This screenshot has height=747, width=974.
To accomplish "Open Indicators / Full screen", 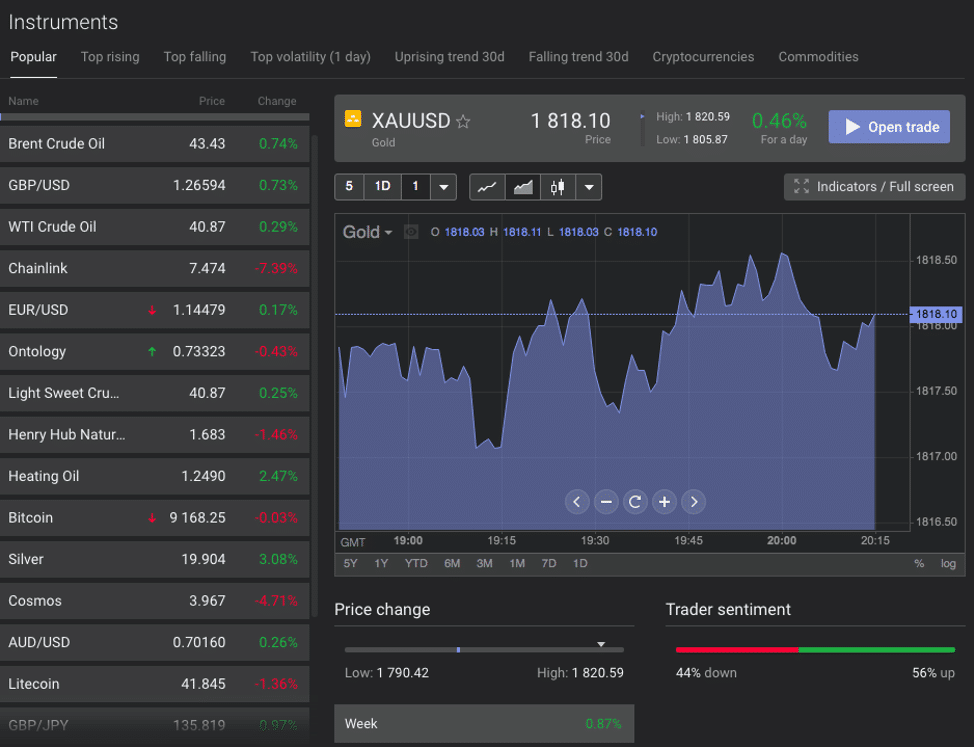I will tap(874, 187).
